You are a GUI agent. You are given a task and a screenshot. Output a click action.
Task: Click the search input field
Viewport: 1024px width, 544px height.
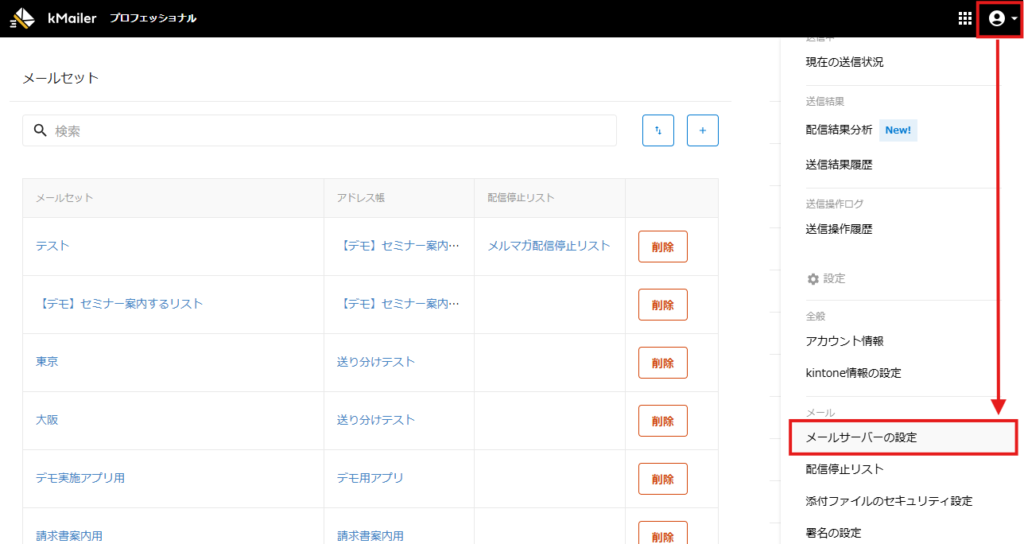pyautogui.click(x=330, y=130)
